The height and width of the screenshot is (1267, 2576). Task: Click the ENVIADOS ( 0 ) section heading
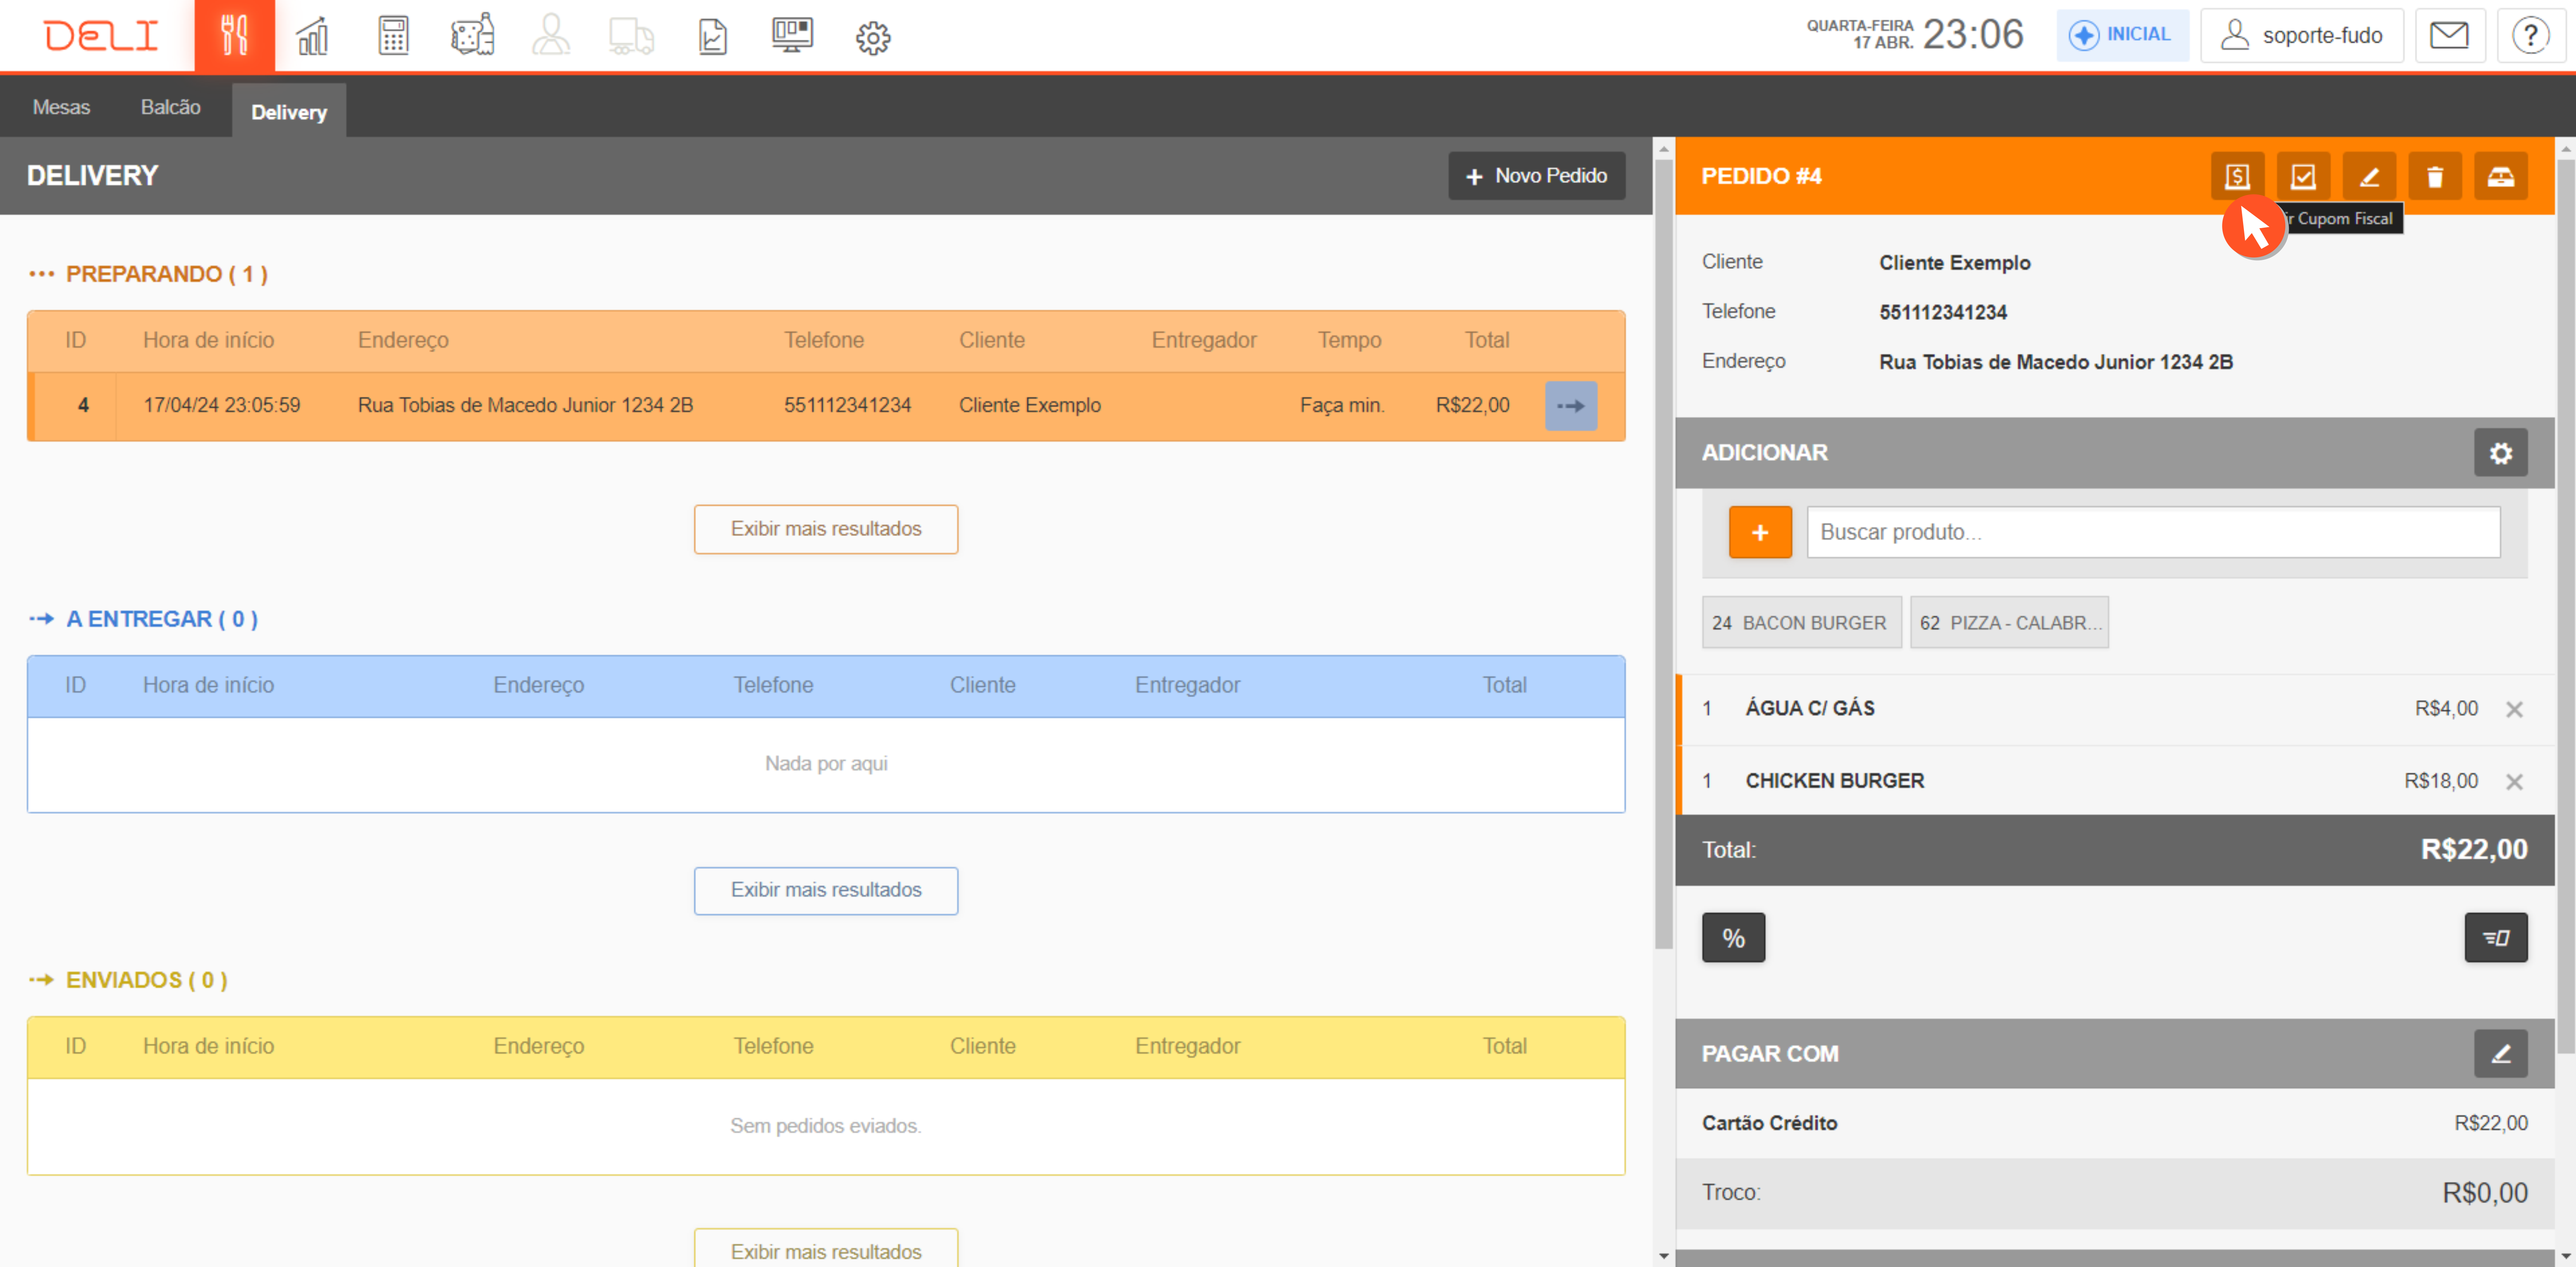tap(146, 980)
